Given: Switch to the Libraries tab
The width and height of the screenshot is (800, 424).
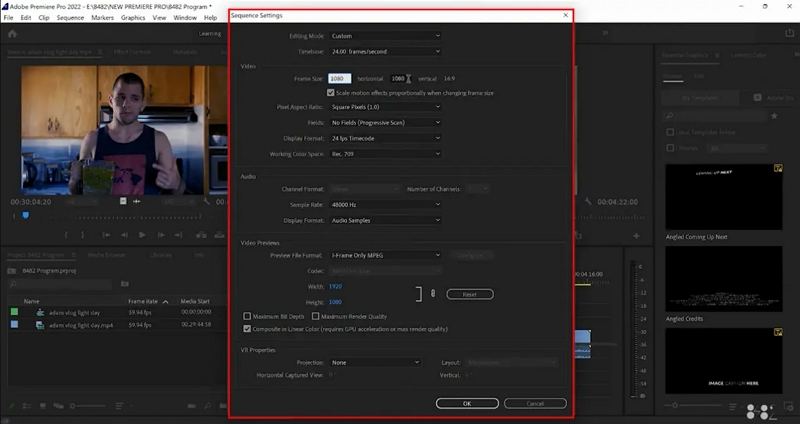Looking at the screenshot, I should tap(161, 255).
